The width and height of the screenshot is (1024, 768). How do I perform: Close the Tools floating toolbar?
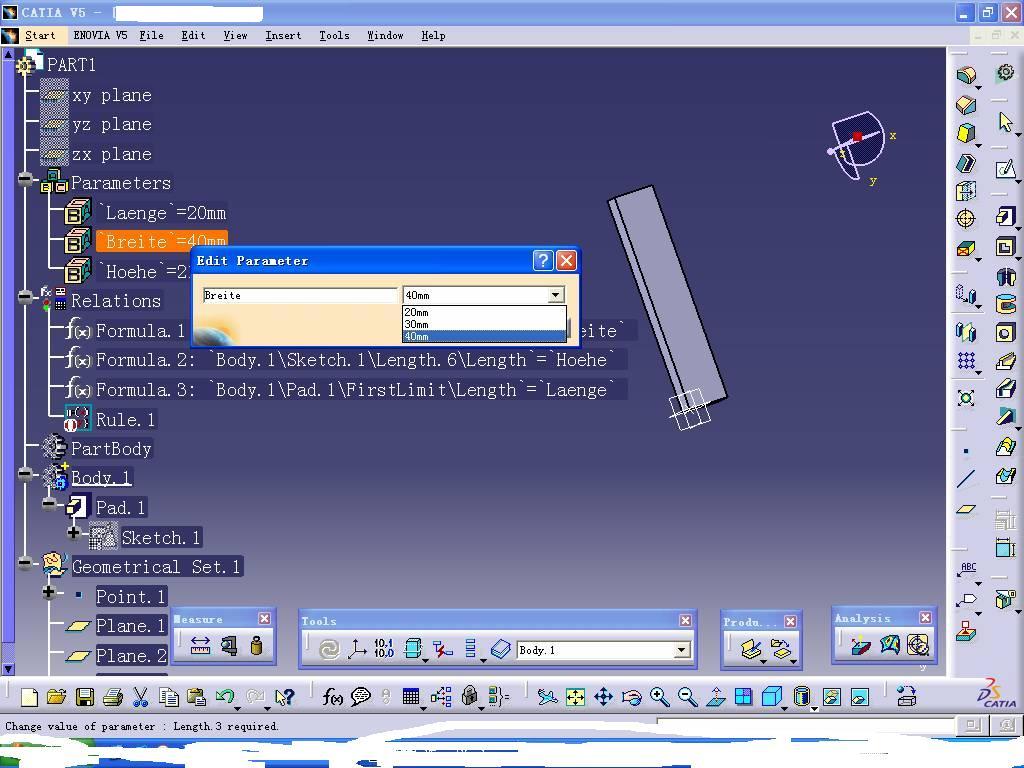[x=685, y=620]
